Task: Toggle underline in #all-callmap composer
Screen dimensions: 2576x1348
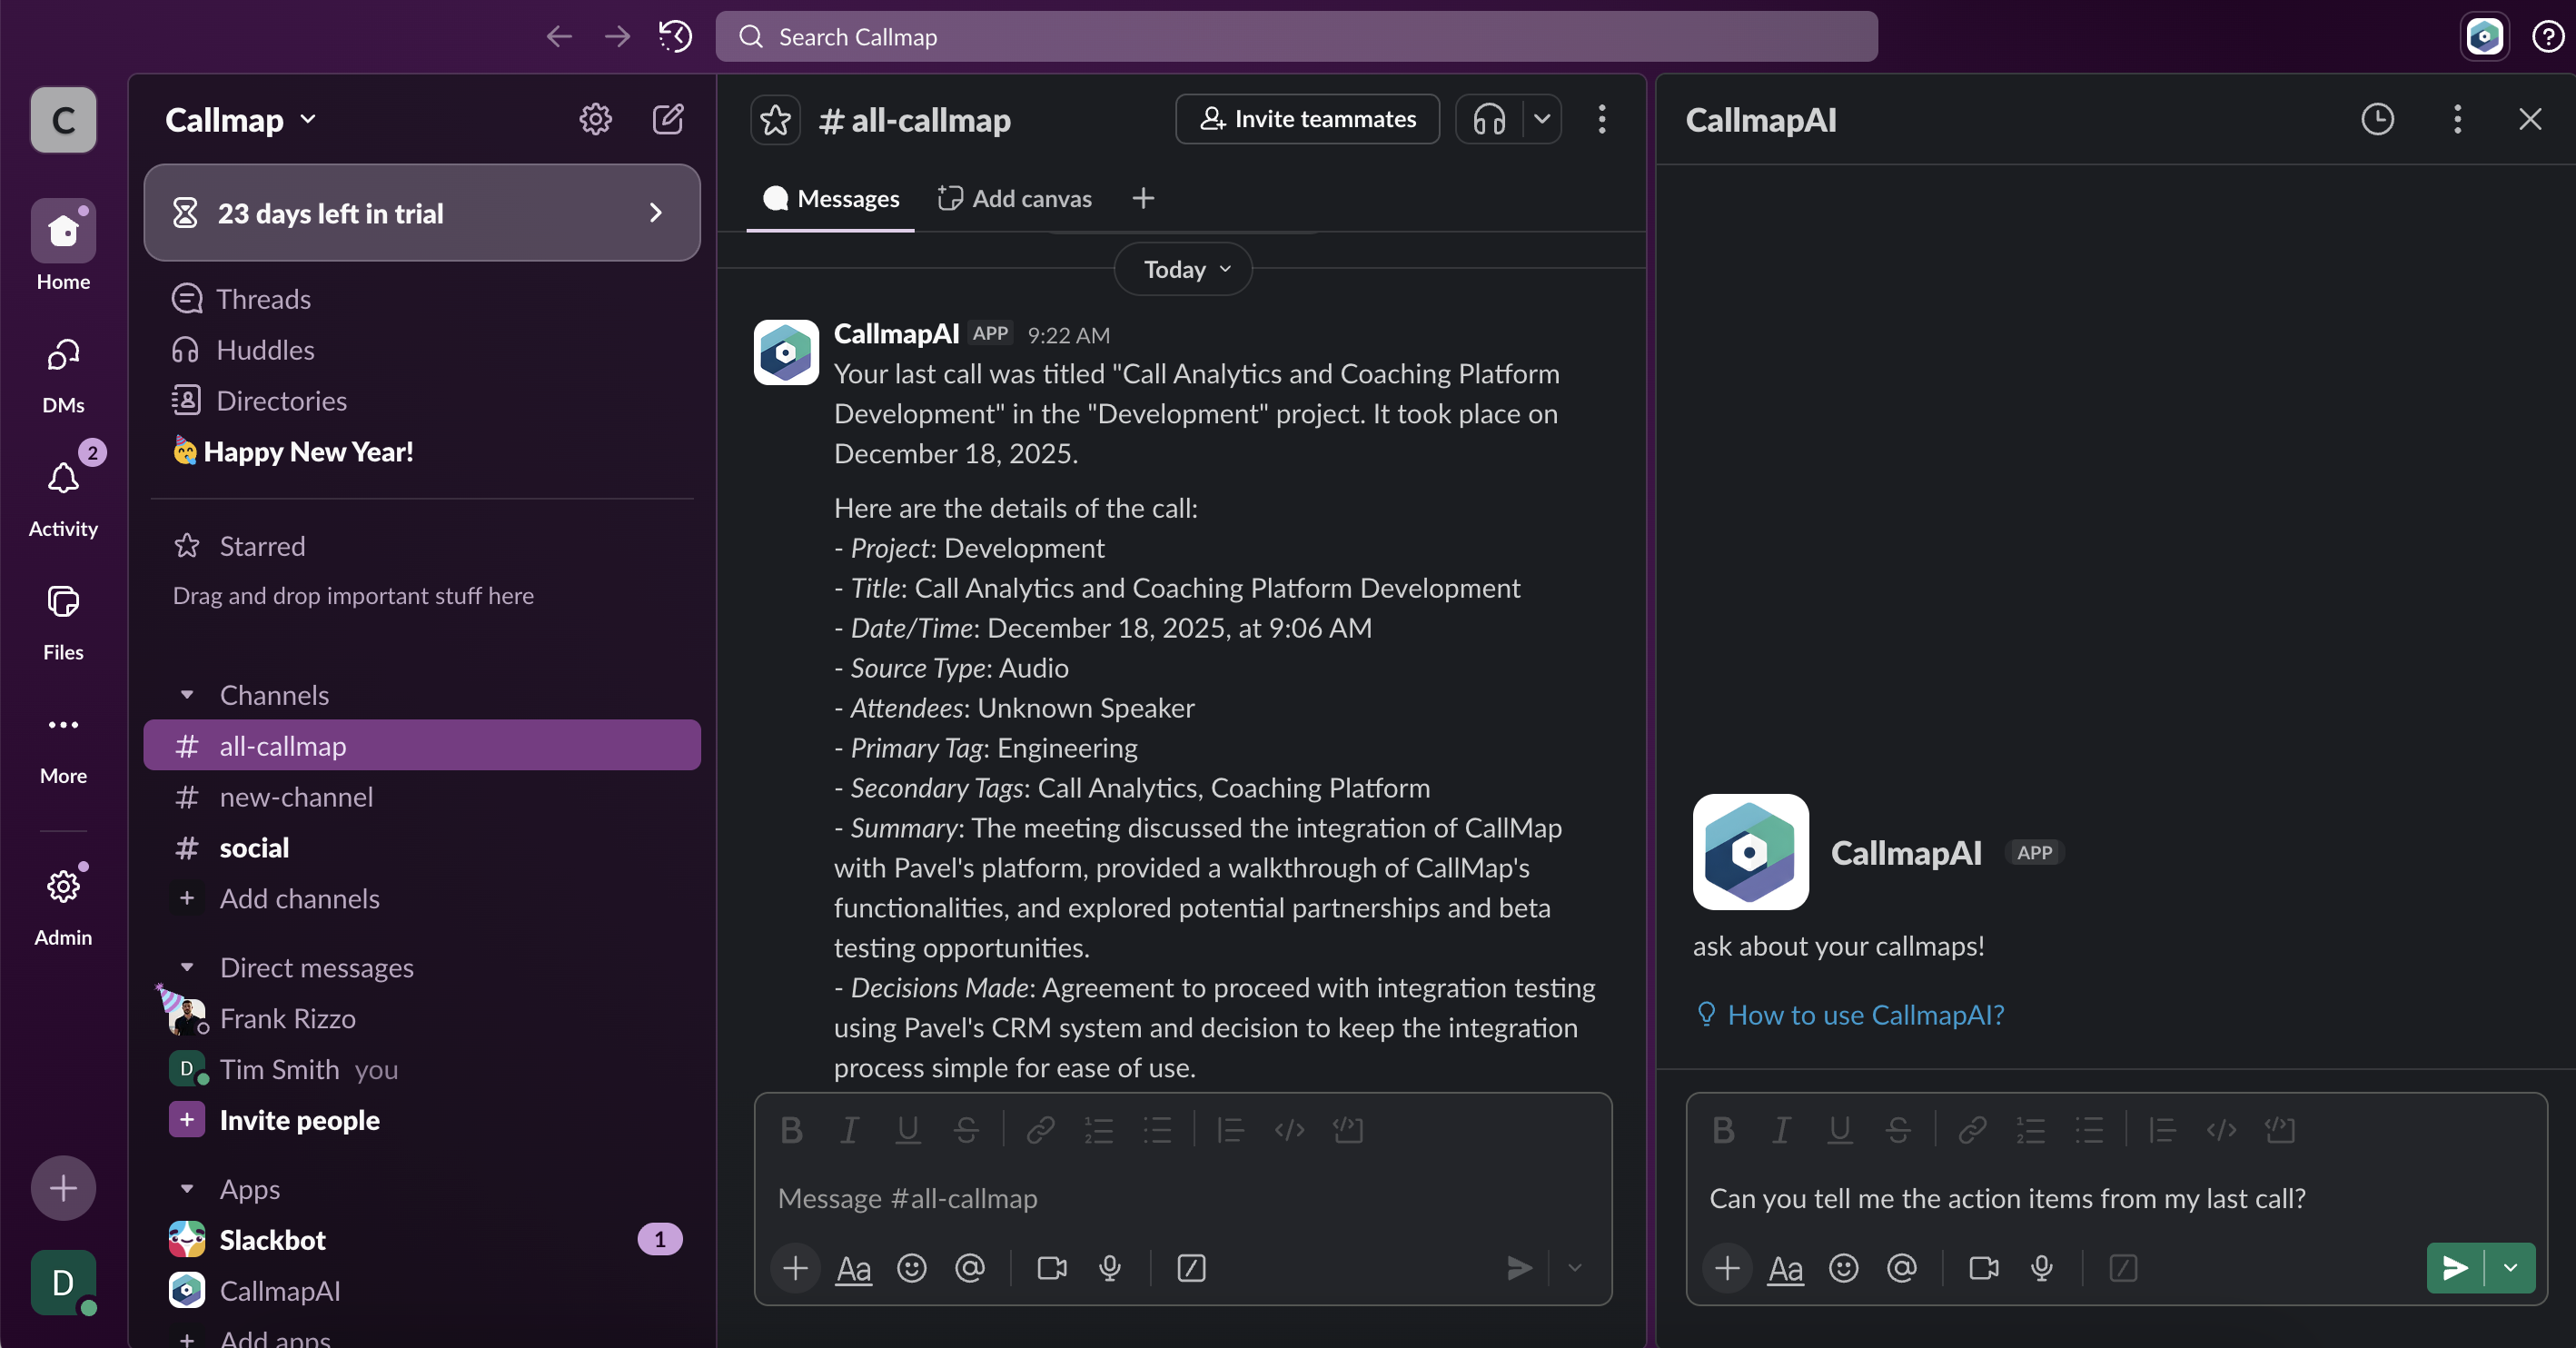Action: click(907, 1130)
